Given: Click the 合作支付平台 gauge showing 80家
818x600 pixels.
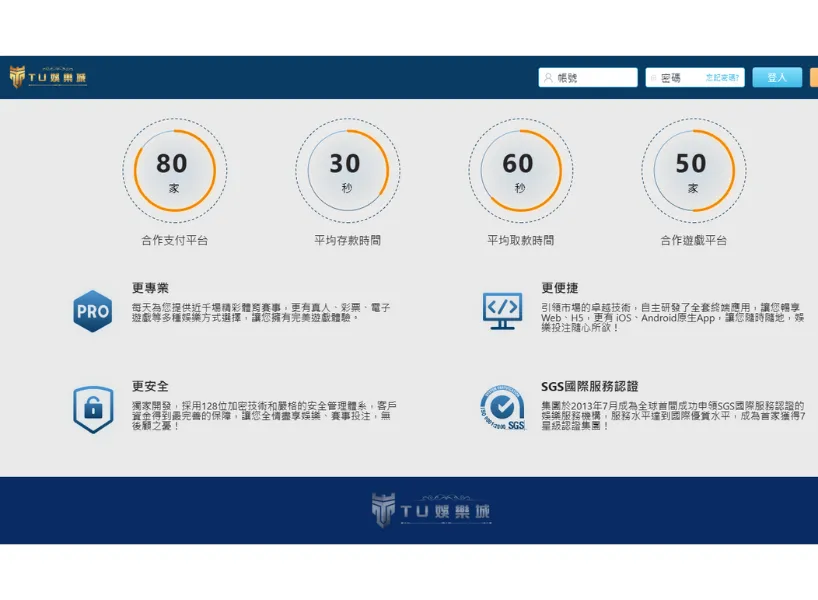Looking at the screenshot, I should 173,172.
